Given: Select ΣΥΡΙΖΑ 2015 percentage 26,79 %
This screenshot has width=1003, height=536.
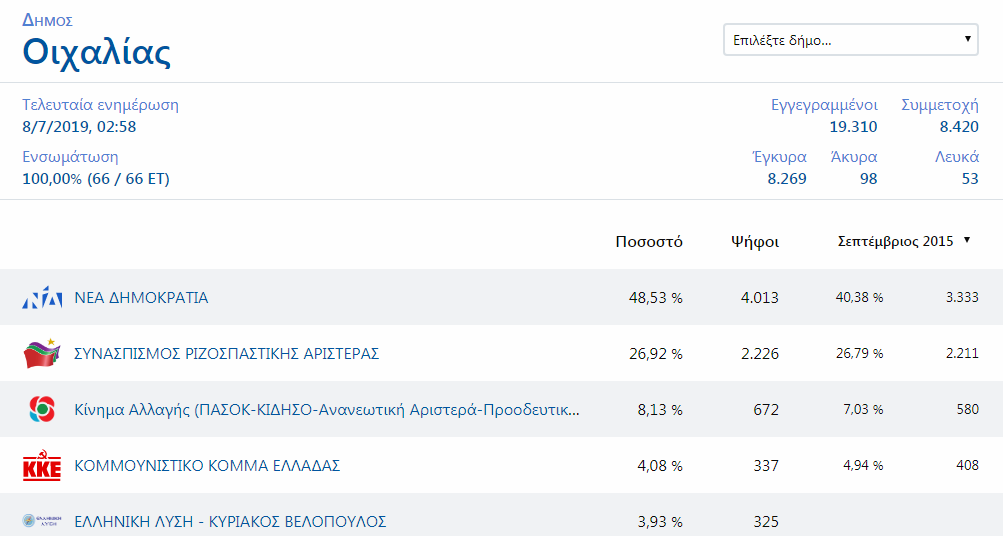Looking at the screenshot, I should (859, 353).
